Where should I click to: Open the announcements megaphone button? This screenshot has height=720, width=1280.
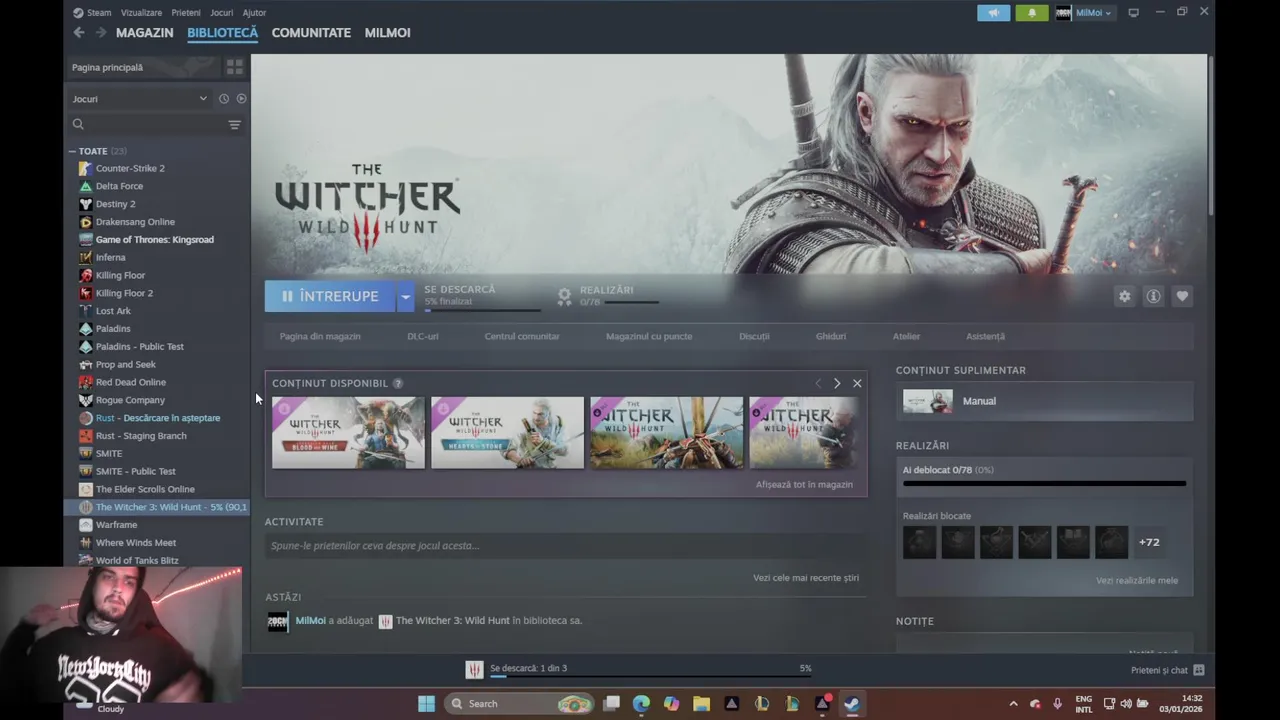coord(993,13)
